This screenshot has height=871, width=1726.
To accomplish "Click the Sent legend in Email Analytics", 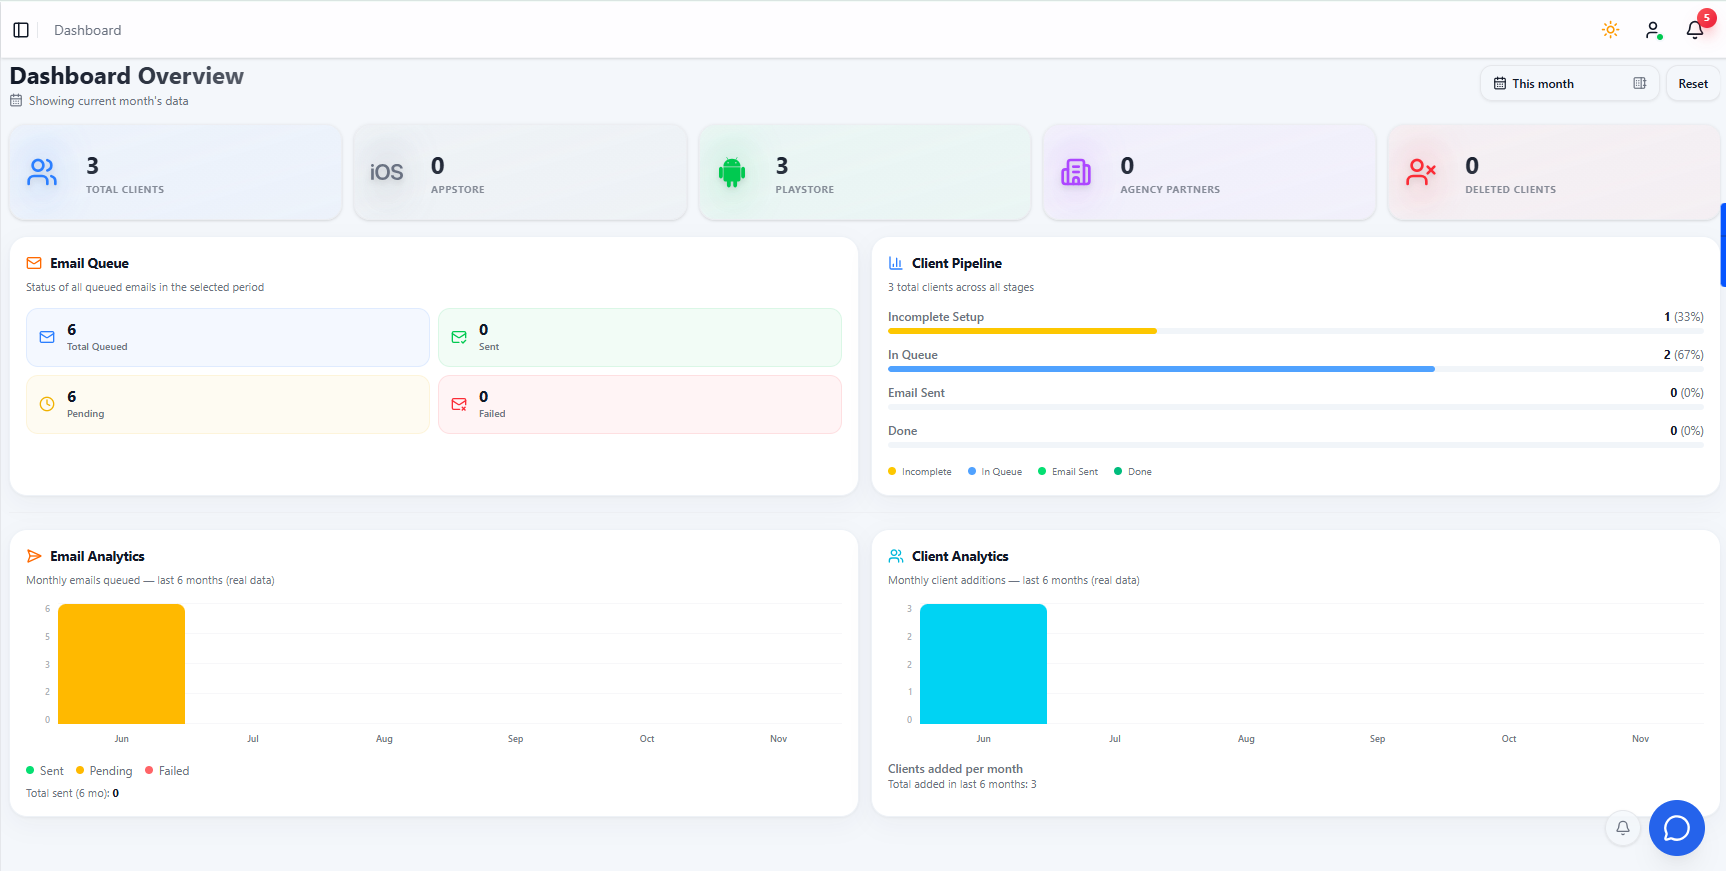I will point(45,771).
